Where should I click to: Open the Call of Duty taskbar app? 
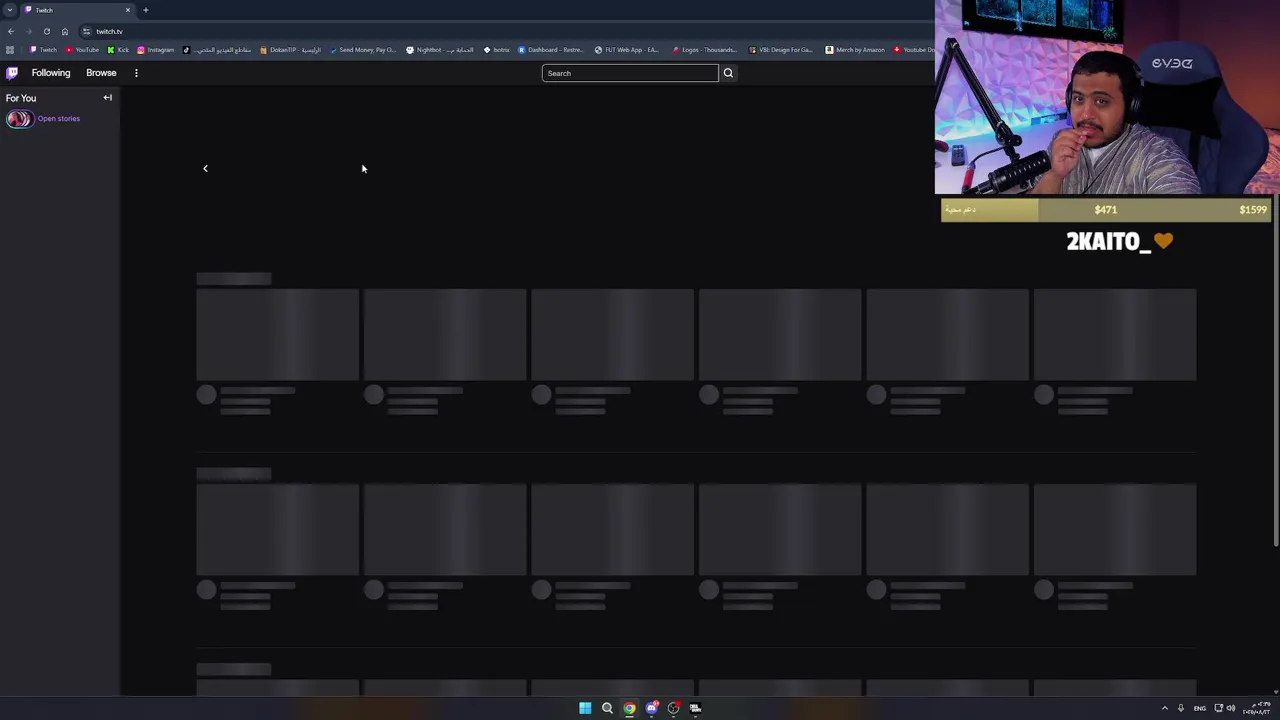point(695,708)
